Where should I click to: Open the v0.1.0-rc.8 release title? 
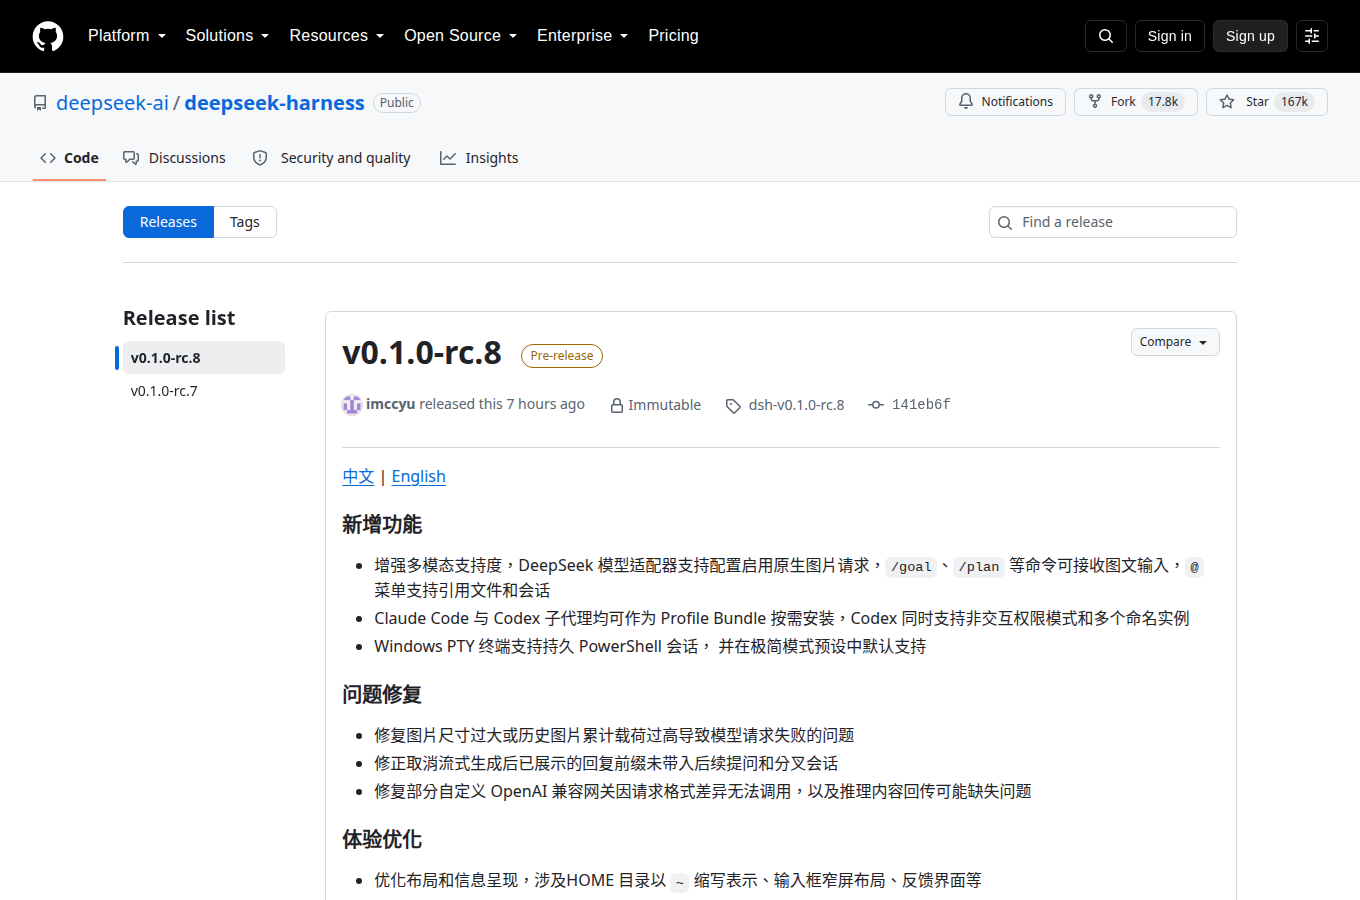[x=422, y=352]
